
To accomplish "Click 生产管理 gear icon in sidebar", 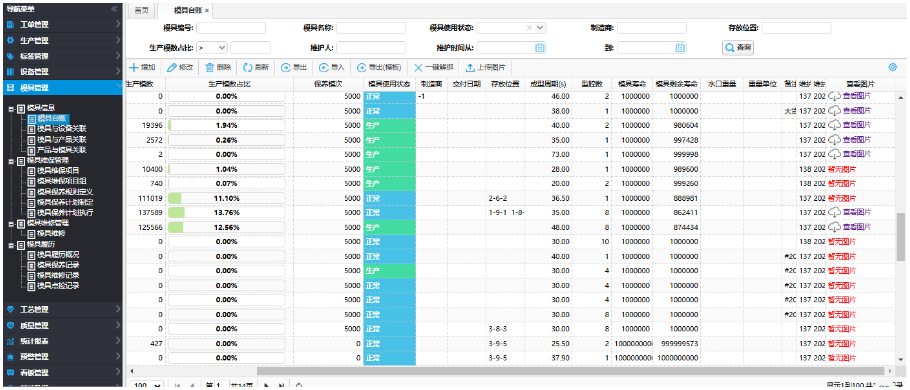I will (x=10, y=41).
